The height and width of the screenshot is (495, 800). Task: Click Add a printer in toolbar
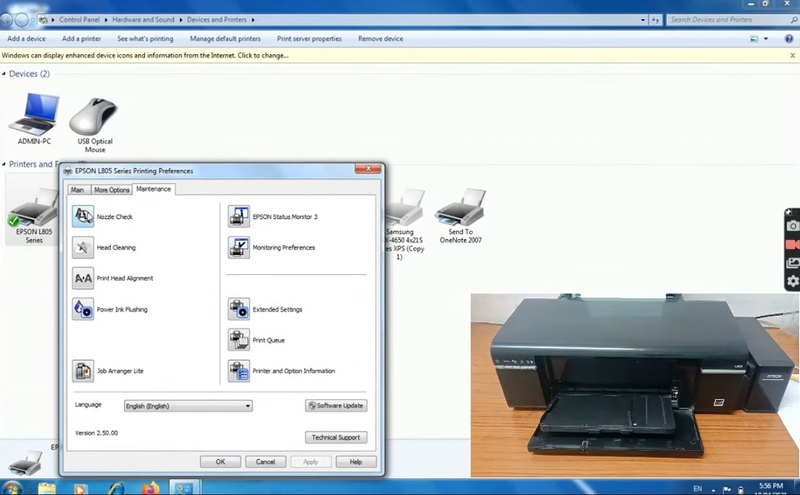82,39
